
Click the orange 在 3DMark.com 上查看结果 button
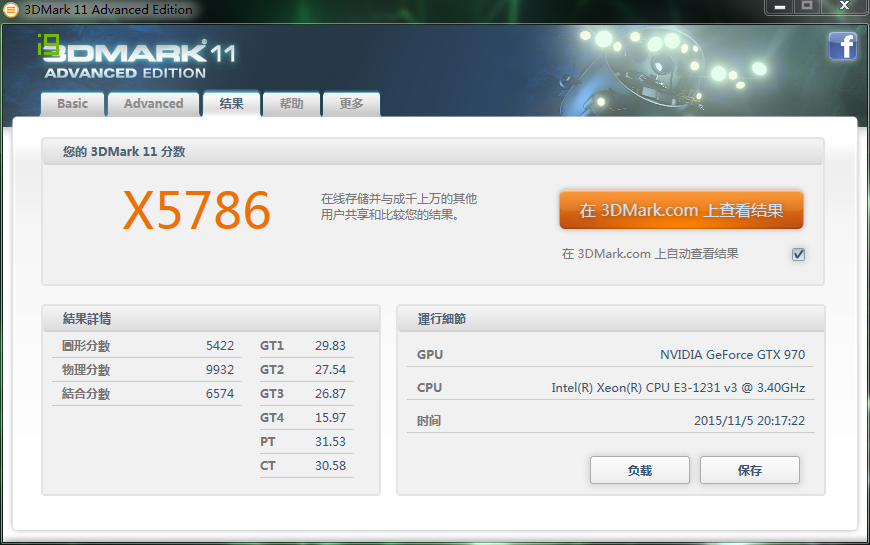click(681, 210)
